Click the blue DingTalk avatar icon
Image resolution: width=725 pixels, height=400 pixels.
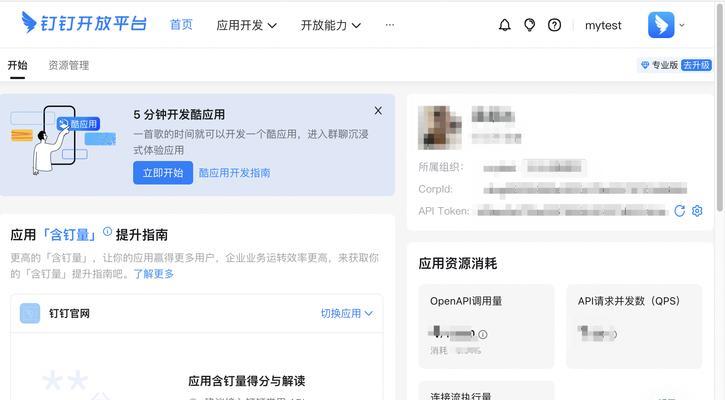661,25
